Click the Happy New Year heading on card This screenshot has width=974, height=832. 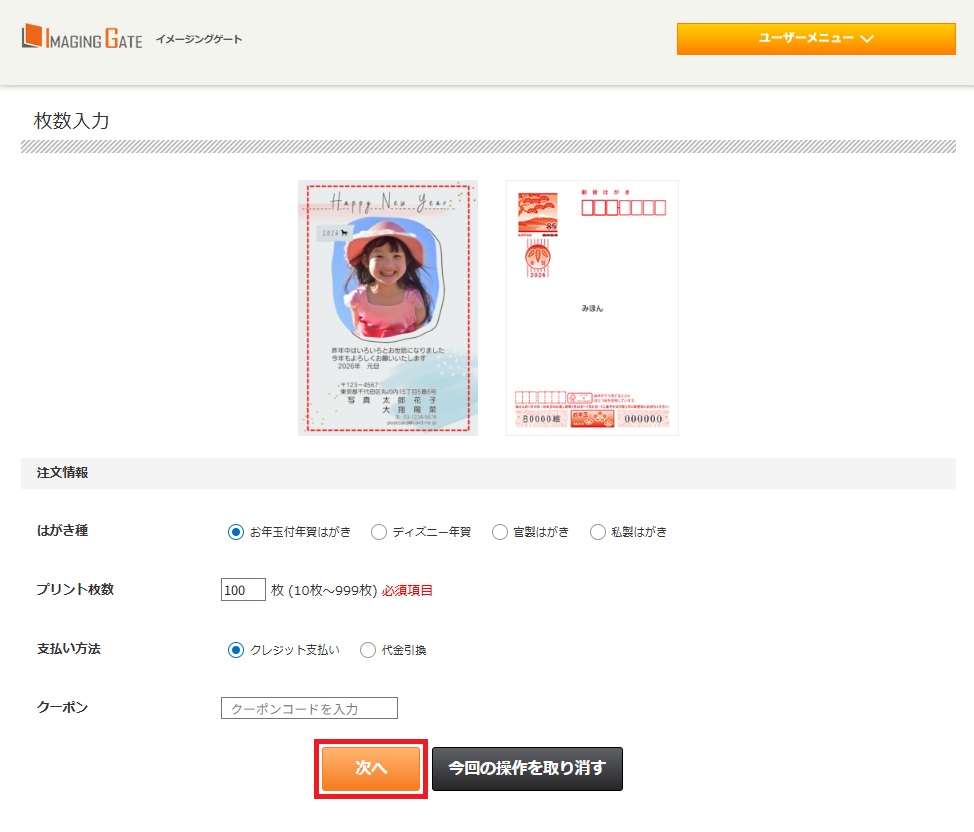point(389,202)
